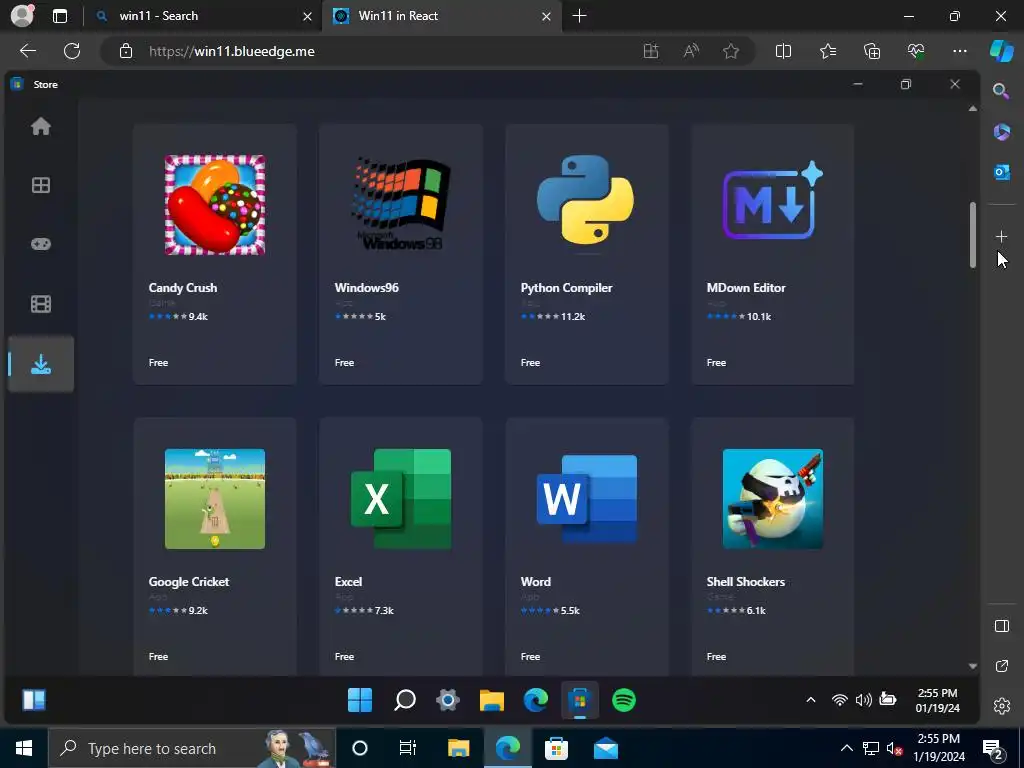1024x768 pixels.
Task: Click the battery icon in web taskbar tray
Action: tap(888, 699)
